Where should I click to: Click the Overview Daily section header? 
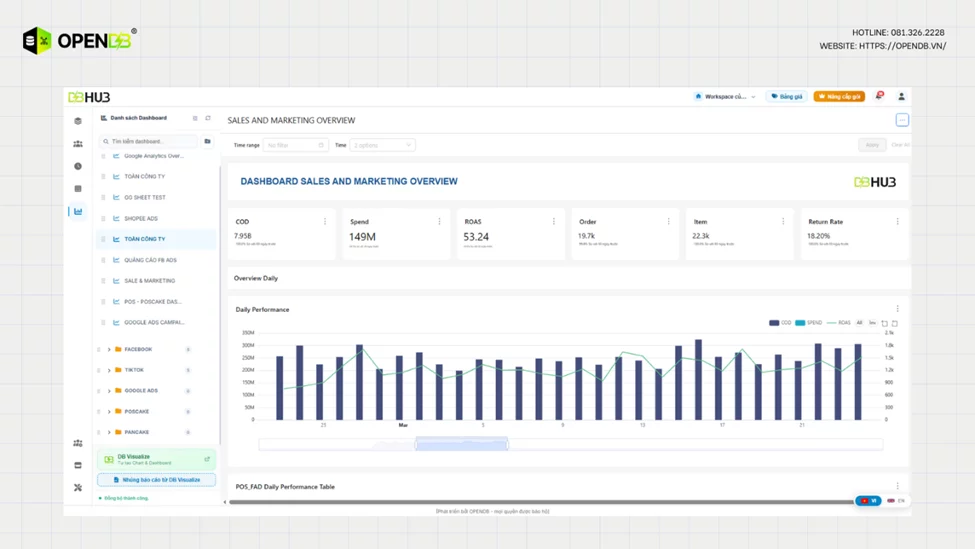[256, 278]
